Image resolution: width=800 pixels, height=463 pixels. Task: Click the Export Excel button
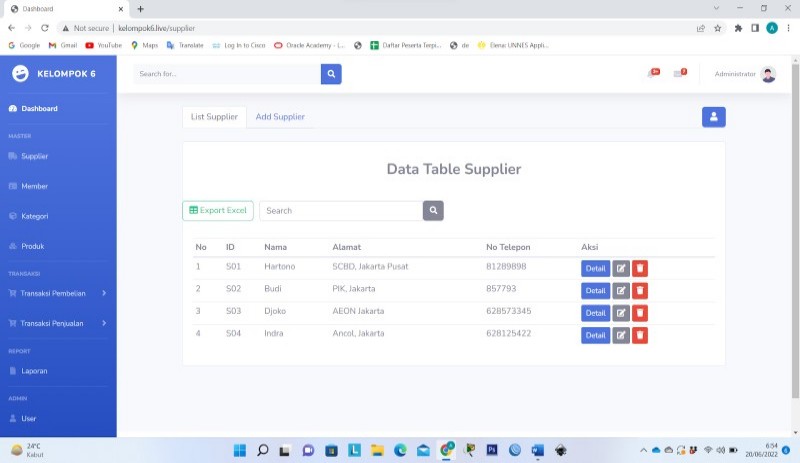pyautogui.click(x=218, y=211)
